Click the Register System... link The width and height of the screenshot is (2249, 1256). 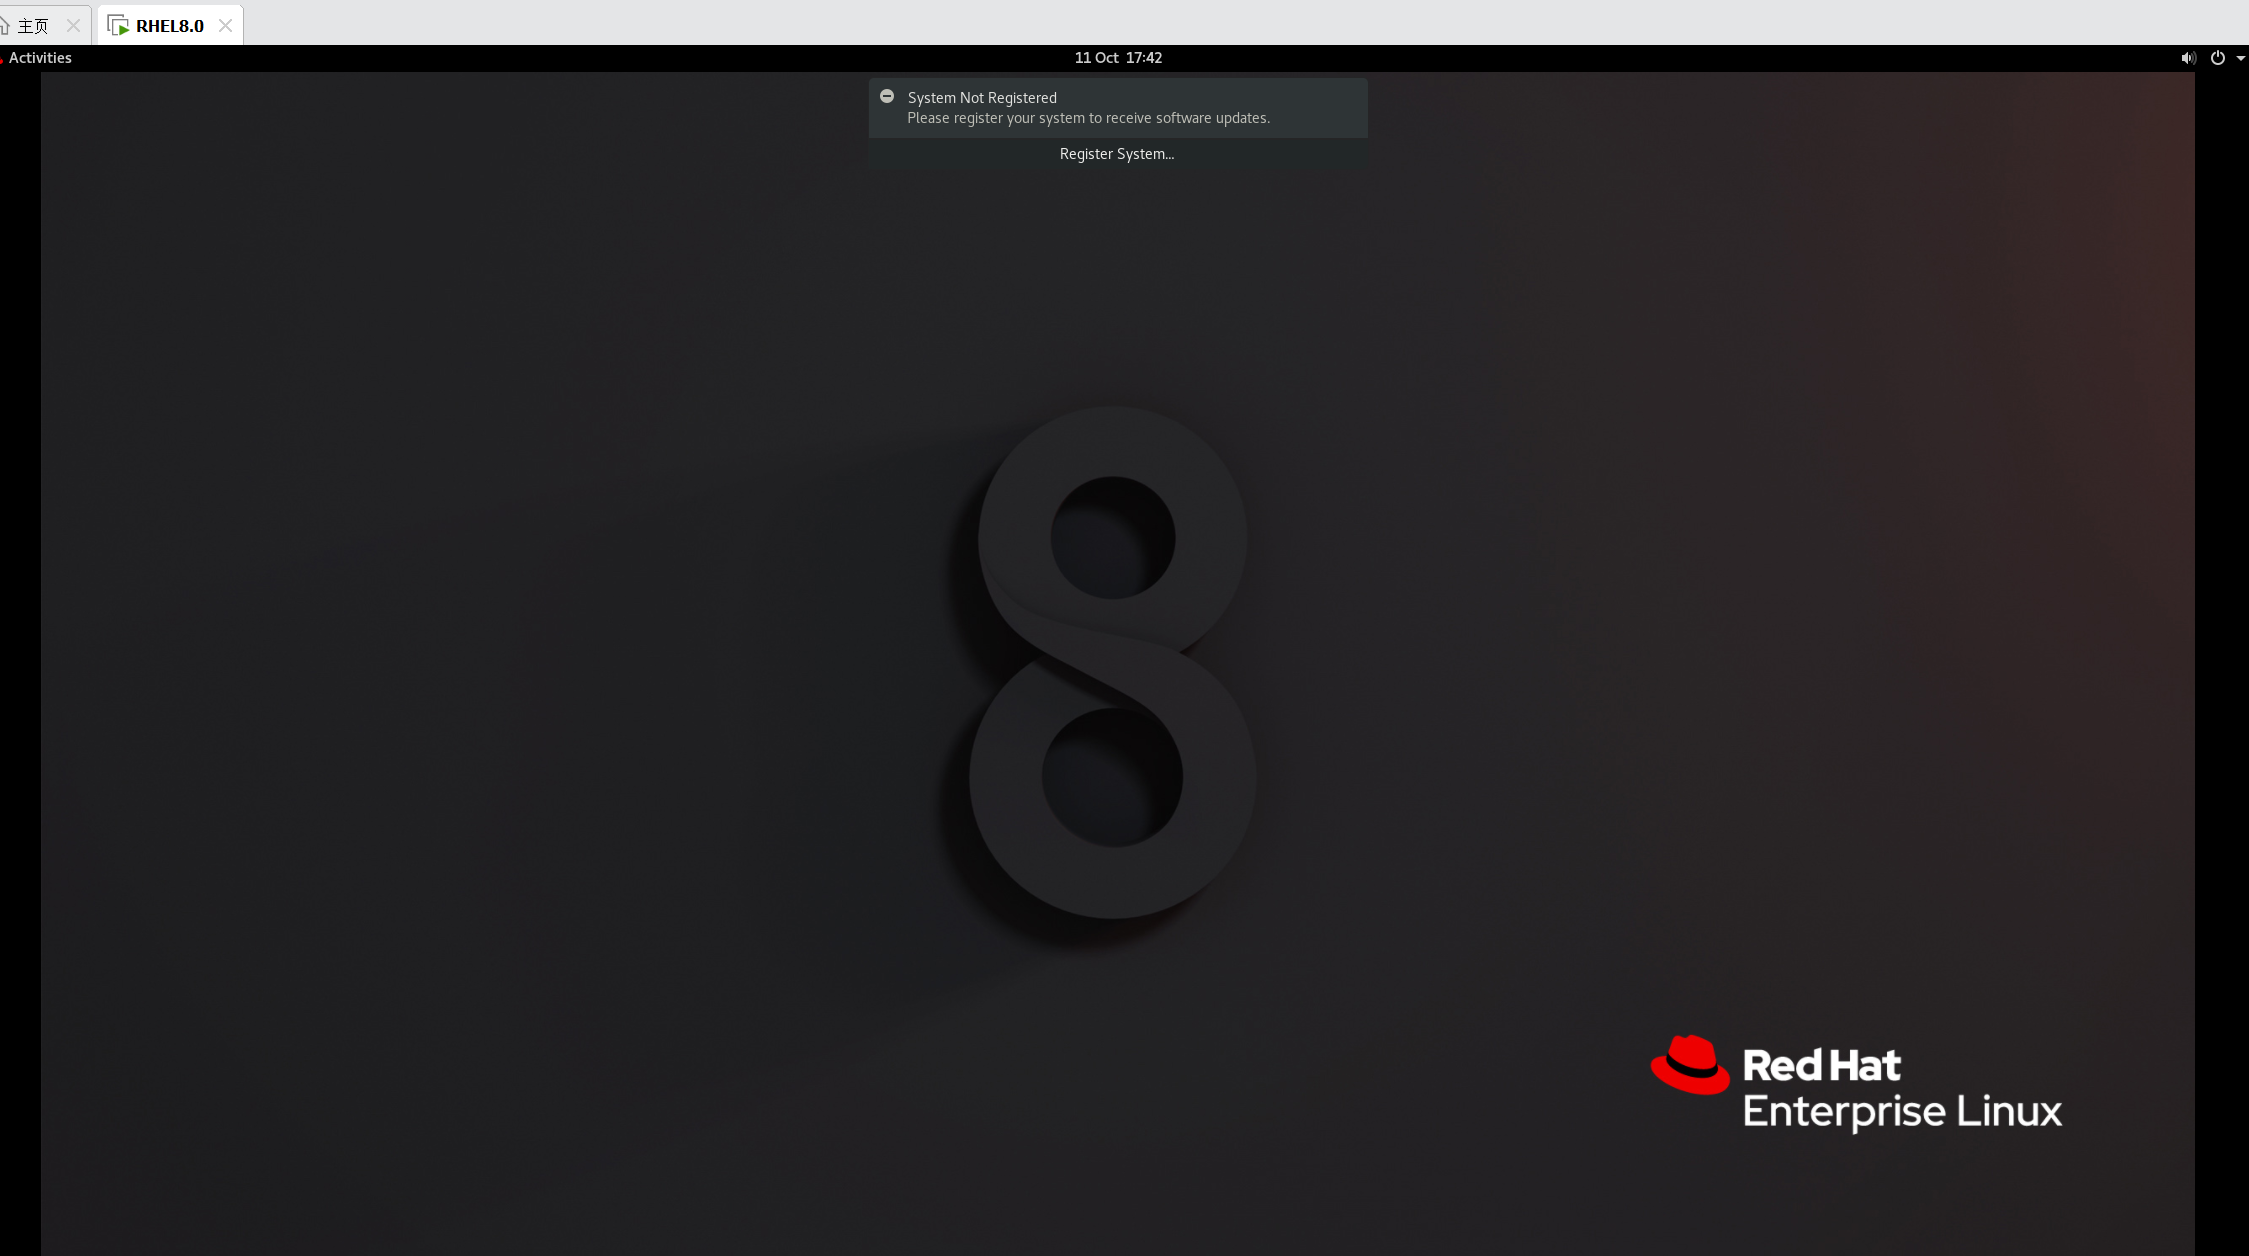click(1117, 153)
